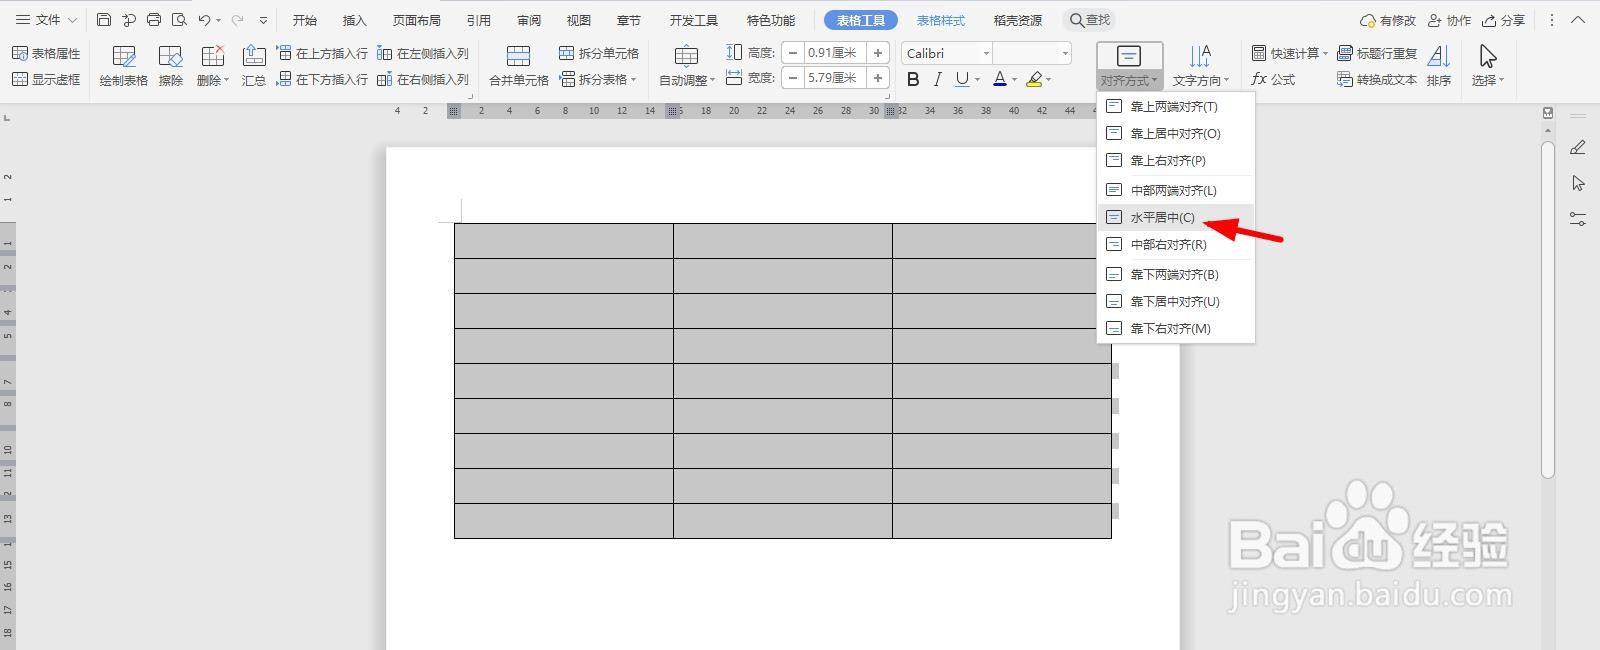Screen dimensions: 1600x650
Task: Click the redo arrow icon
Action: [x=237, y=20]
